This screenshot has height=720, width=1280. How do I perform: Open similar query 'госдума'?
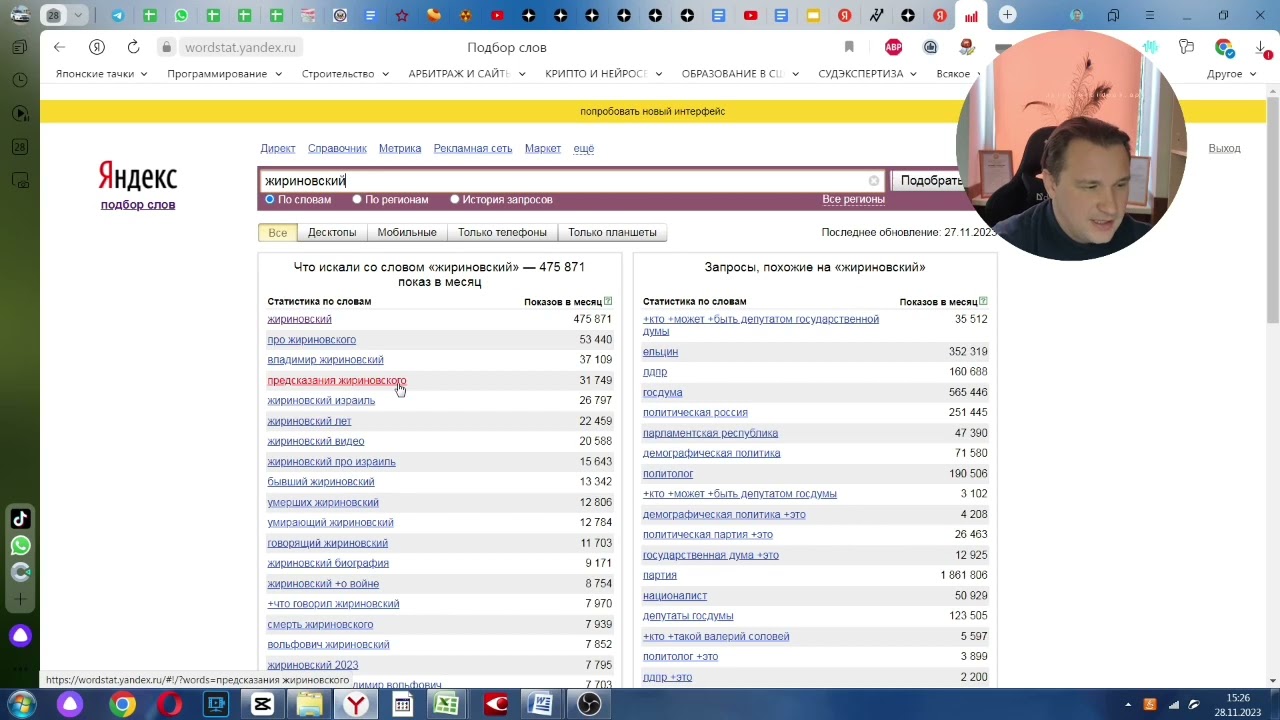pos(662,392)
